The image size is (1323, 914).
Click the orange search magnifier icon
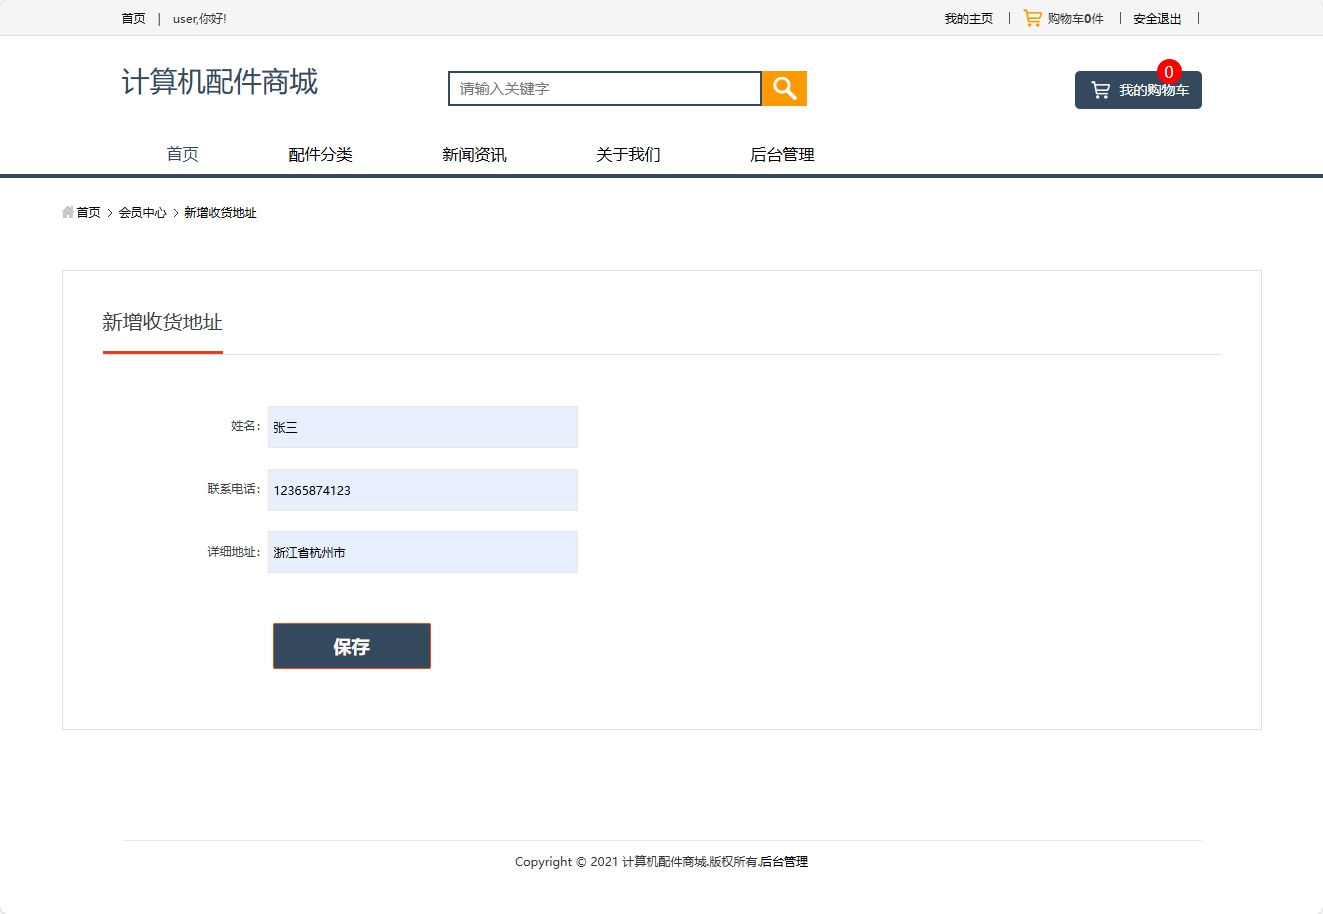click(x=783, y=88)
